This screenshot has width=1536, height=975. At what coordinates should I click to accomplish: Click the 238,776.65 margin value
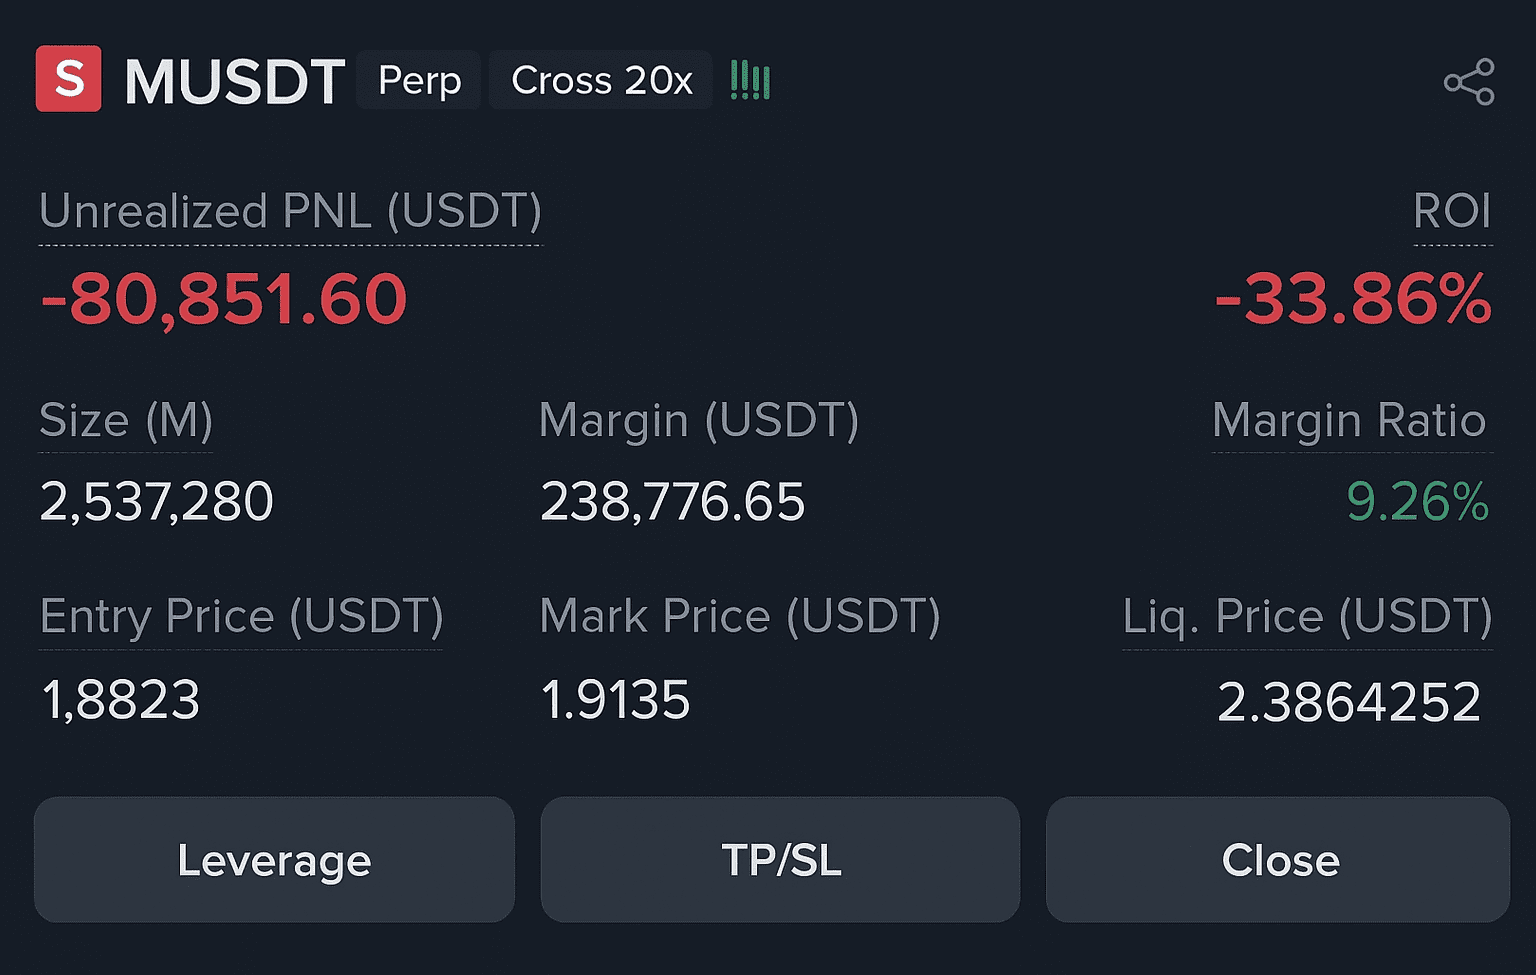pos(672,501)
